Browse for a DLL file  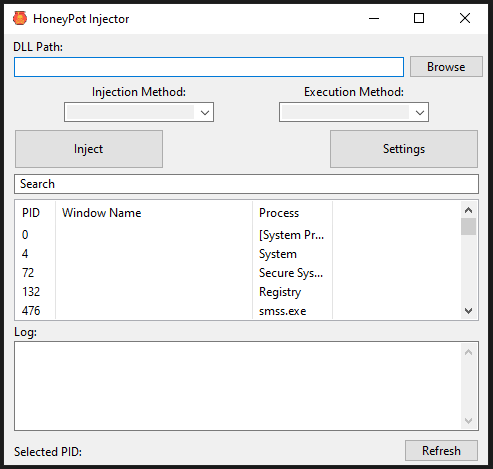click(x=446, y=67)
